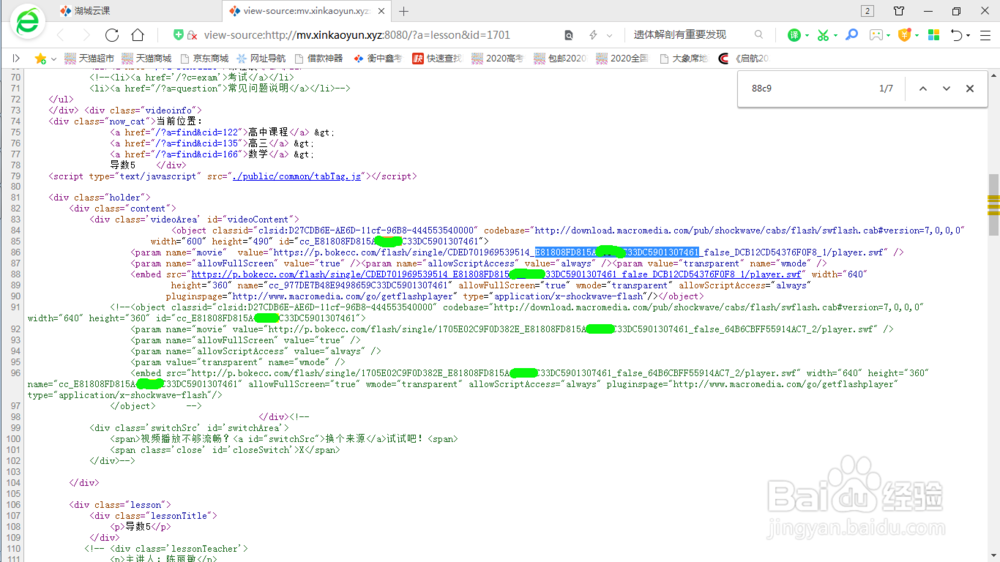Click the orange wallet shield icon
Image resolution: width=1000 pixels, height=562 pixels.
point(904,36)
